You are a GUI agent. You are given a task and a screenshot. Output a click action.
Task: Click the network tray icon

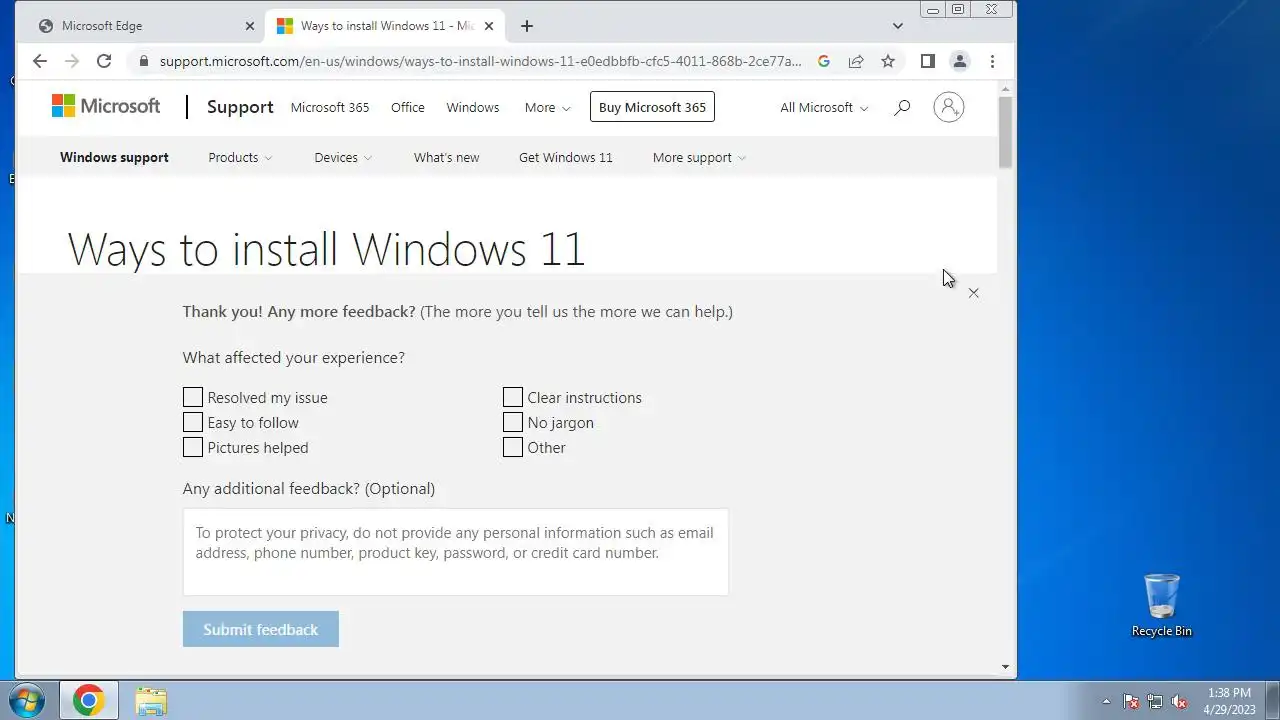tap(1155, 701)
